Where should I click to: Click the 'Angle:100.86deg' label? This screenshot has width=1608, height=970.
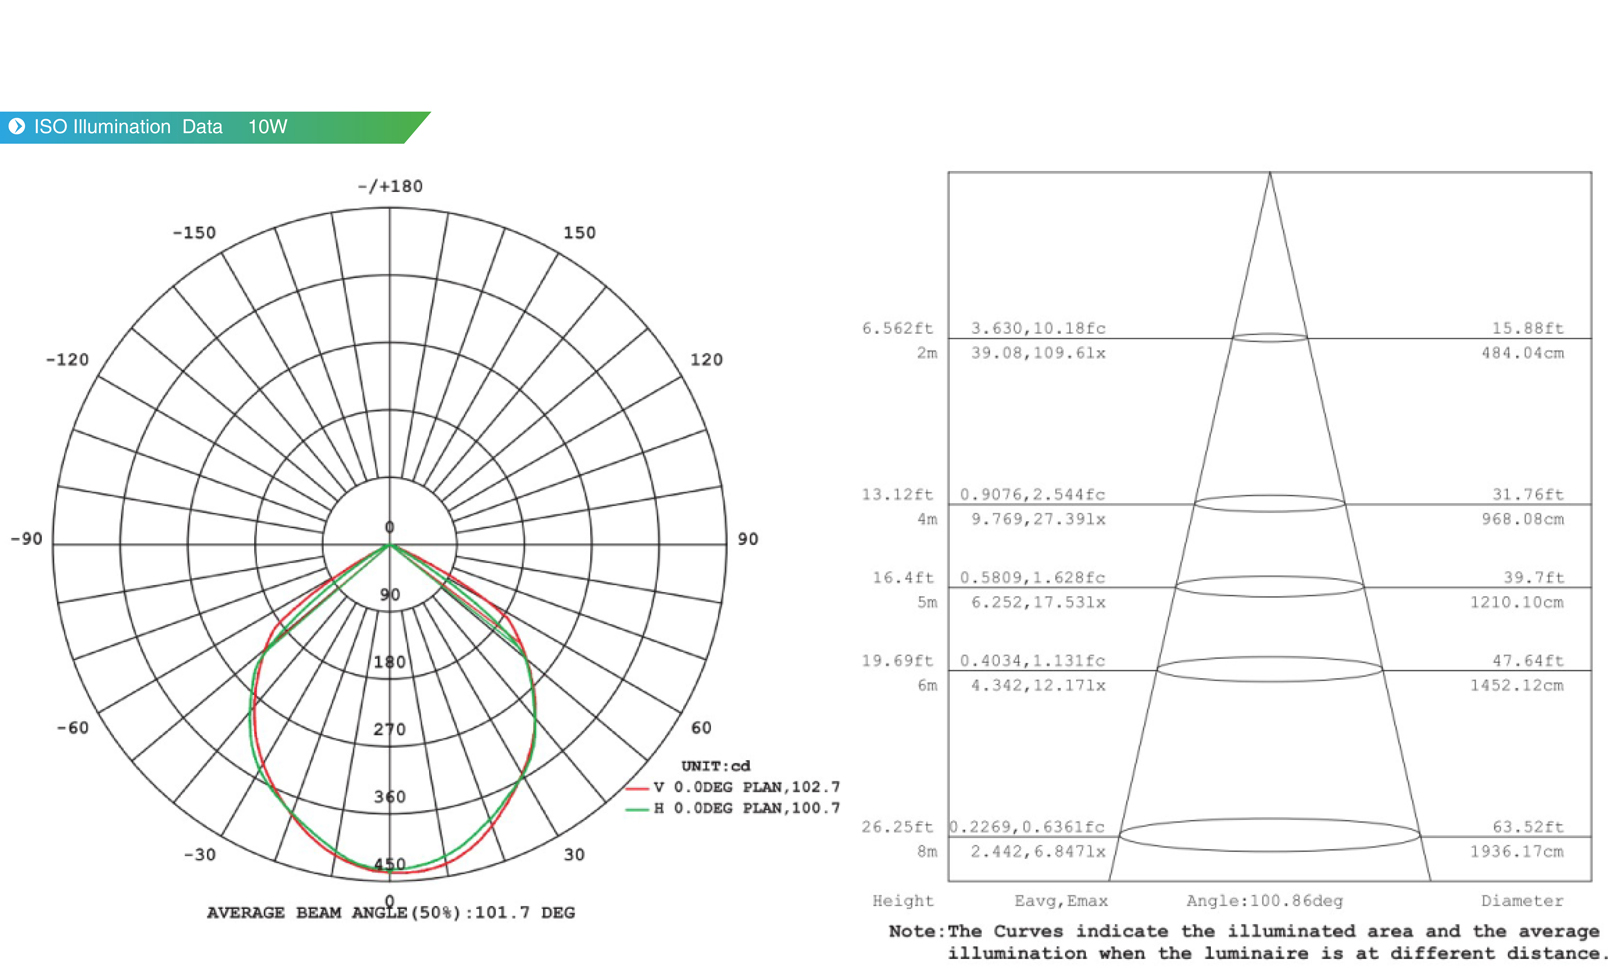pyautogui.click(x=1265, y=901)
